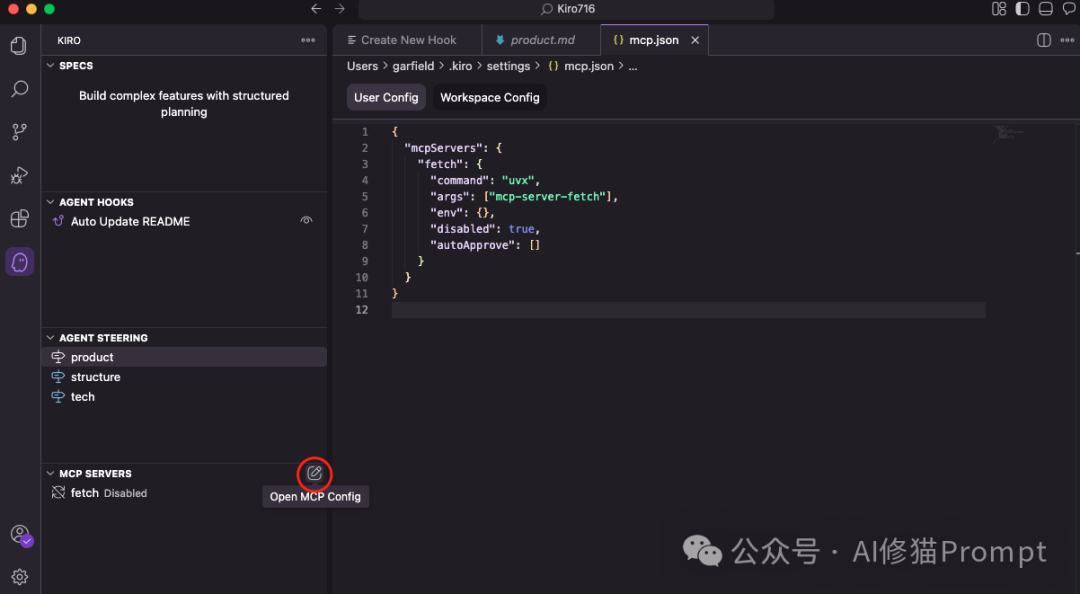The image size is (1080, 594).
Task: Click line number 7 in gutter
Action: coord(364,229)
